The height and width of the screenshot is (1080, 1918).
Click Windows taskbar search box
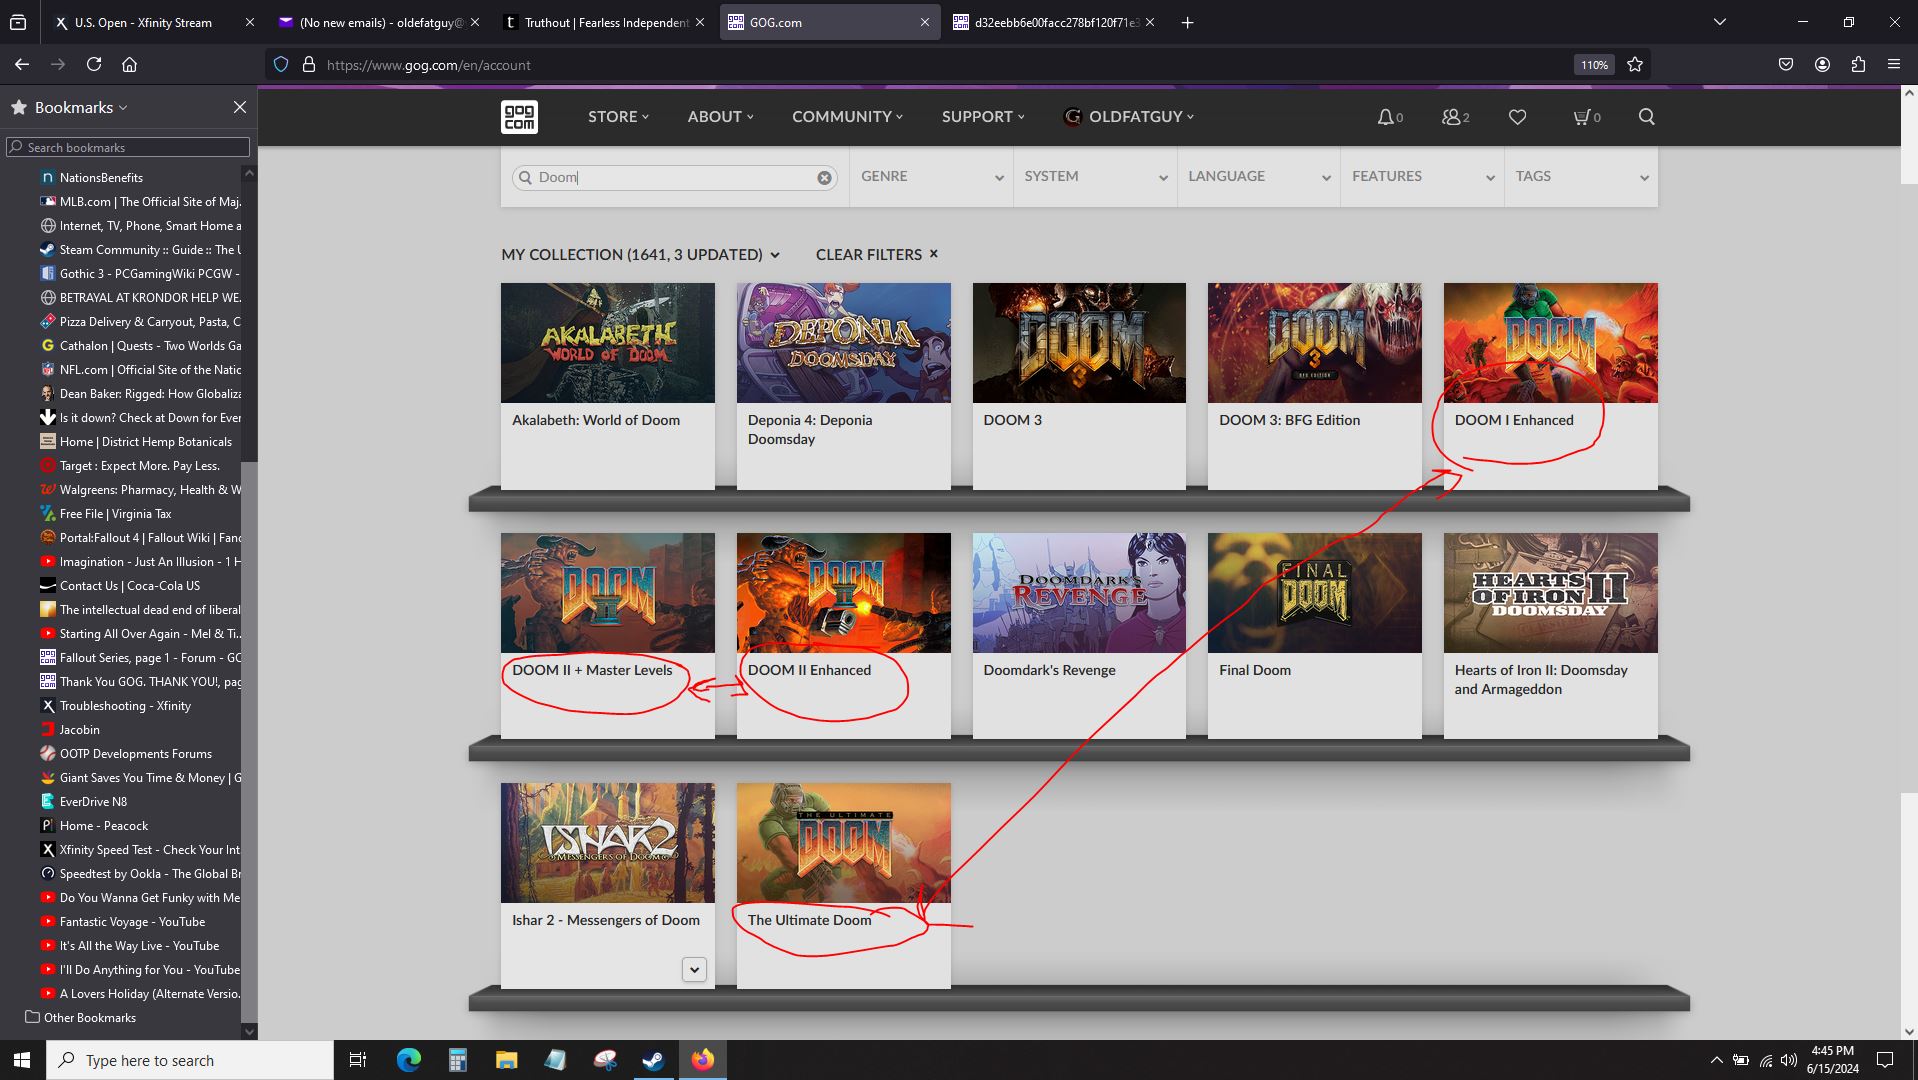(190, 1060)
